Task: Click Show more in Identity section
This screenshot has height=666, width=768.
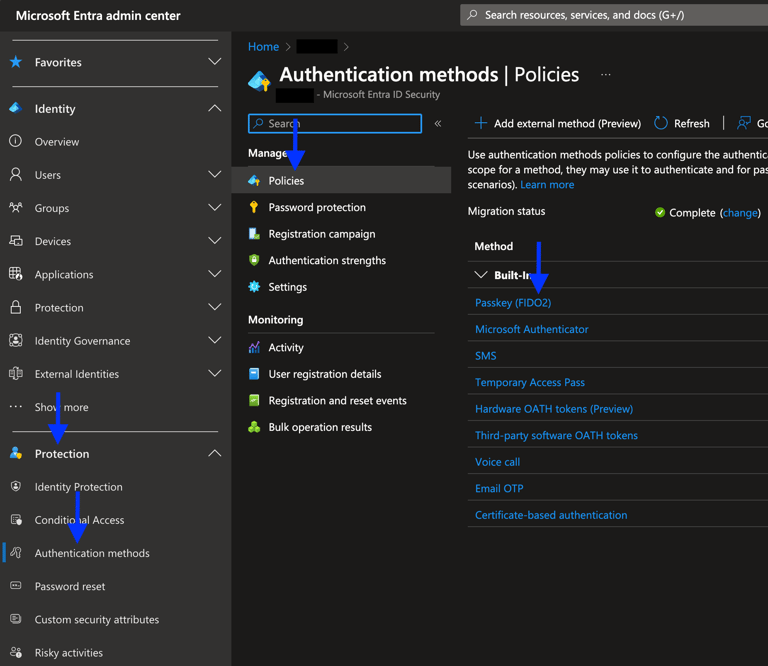Action: pos(61,407)
